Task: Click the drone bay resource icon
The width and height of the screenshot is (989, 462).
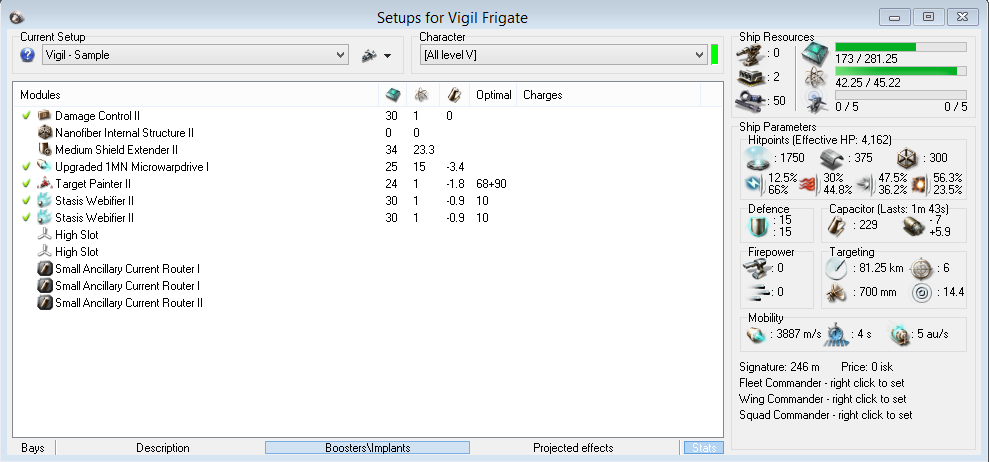Action: [x=816, y=100]
